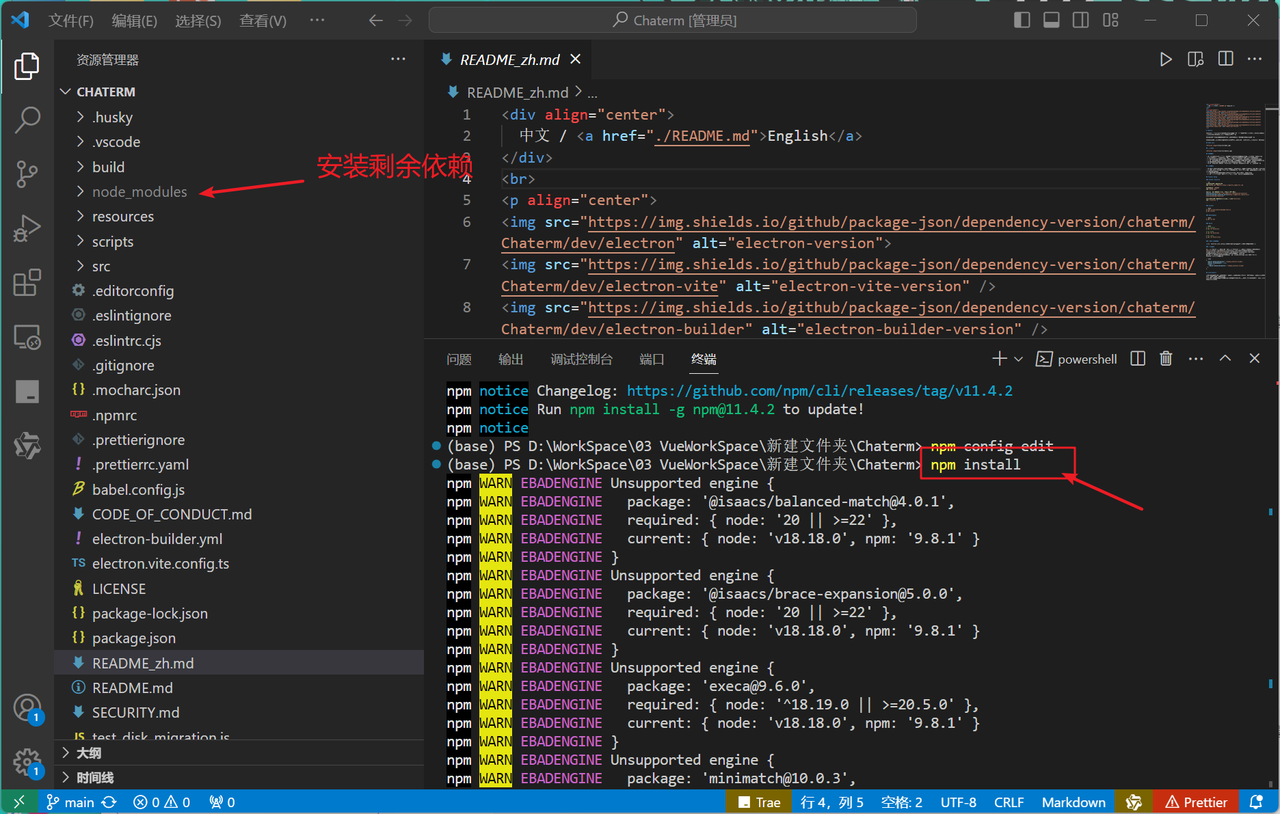Open the preview to the side icon
This screenshot has width=1280, height=814.
pyautogui.click(x=1195, y=60)
